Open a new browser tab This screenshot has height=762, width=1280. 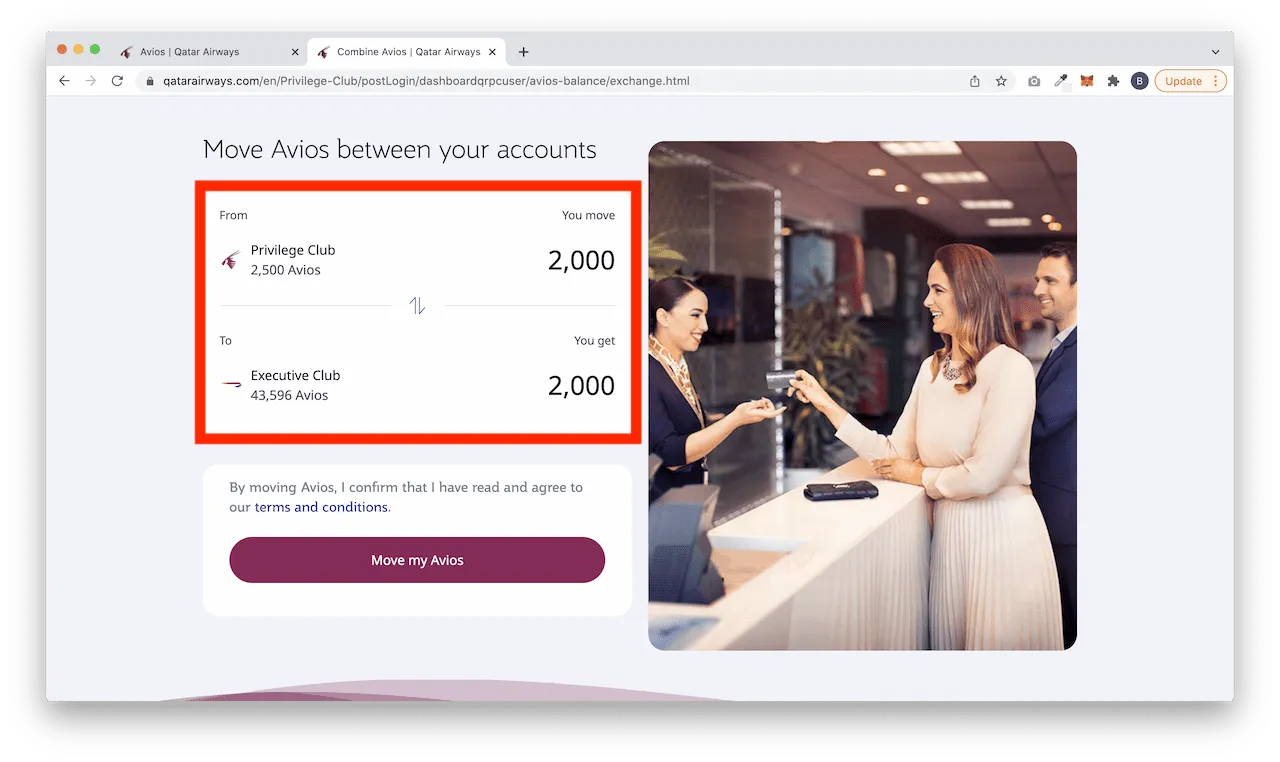[524, 52]
